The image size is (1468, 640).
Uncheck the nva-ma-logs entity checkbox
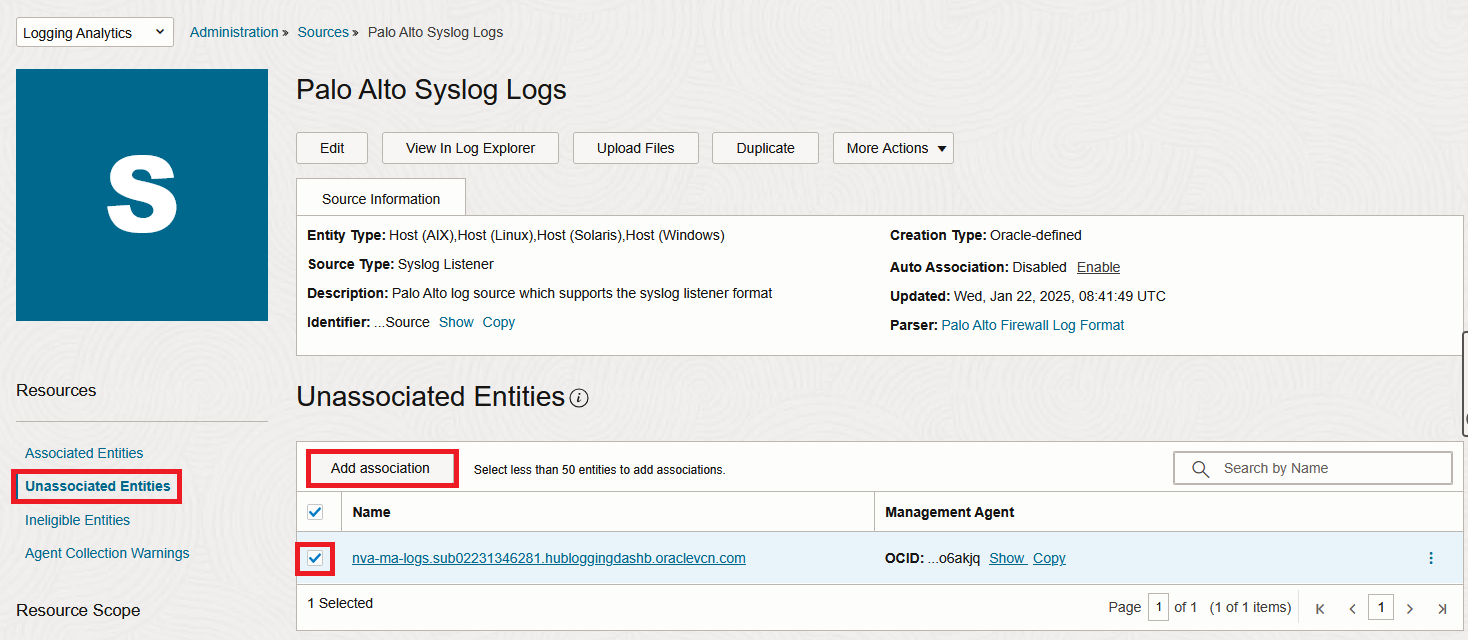(315, 558)
